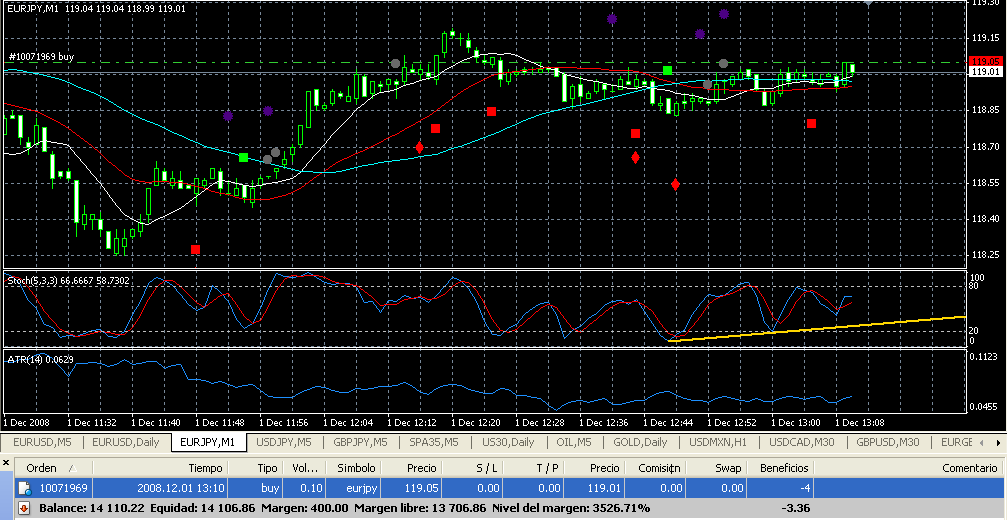Click the #10071969 buy order line label
Screen dimensions: 1007x520
pos(40,57)
